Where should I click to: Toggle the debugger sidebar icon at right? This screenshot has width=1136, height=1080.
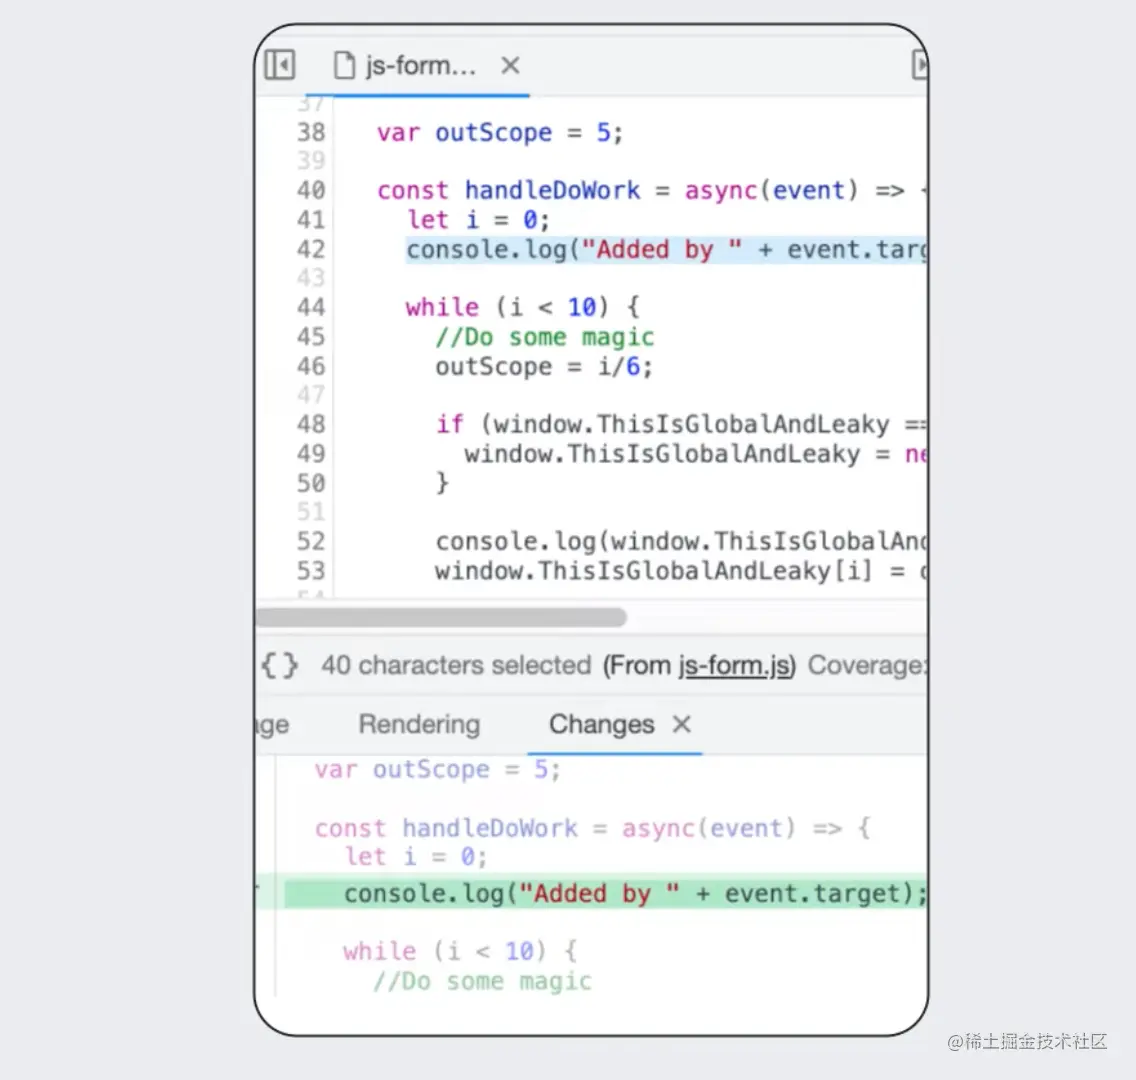point(919,64)
